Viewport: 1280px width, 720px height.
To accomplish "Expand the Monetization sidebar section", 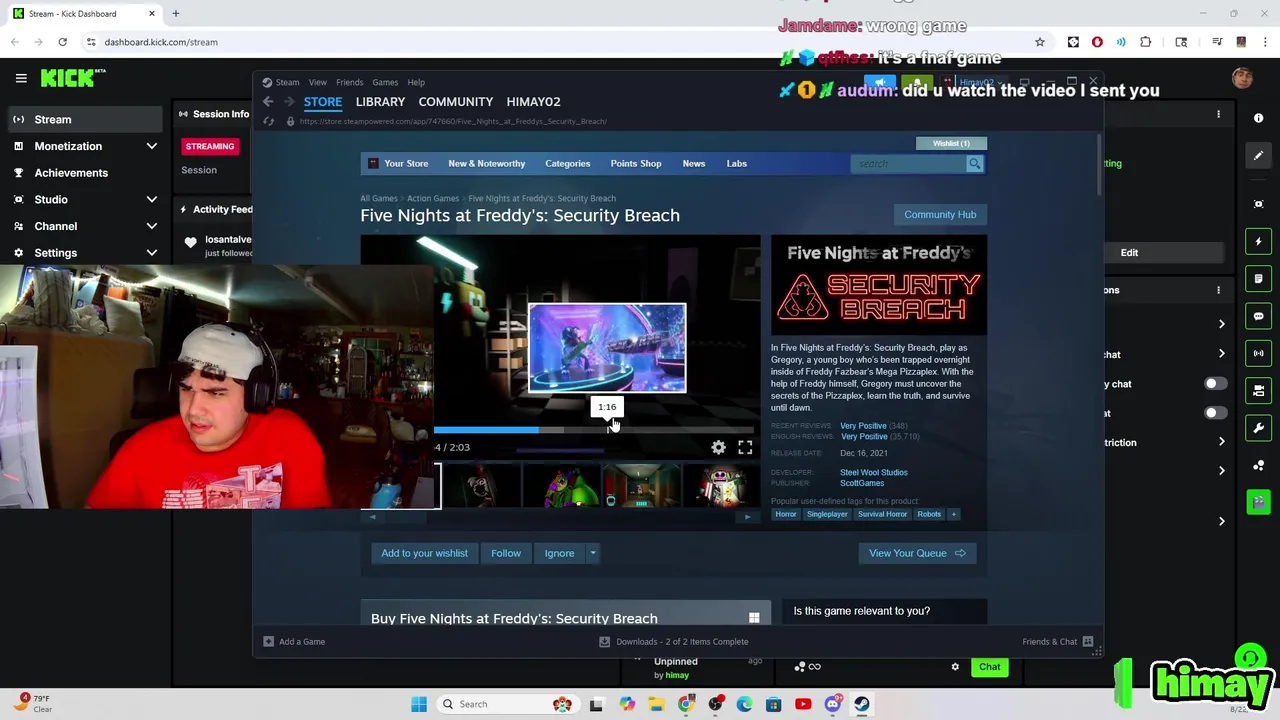I will pos(152,146).
